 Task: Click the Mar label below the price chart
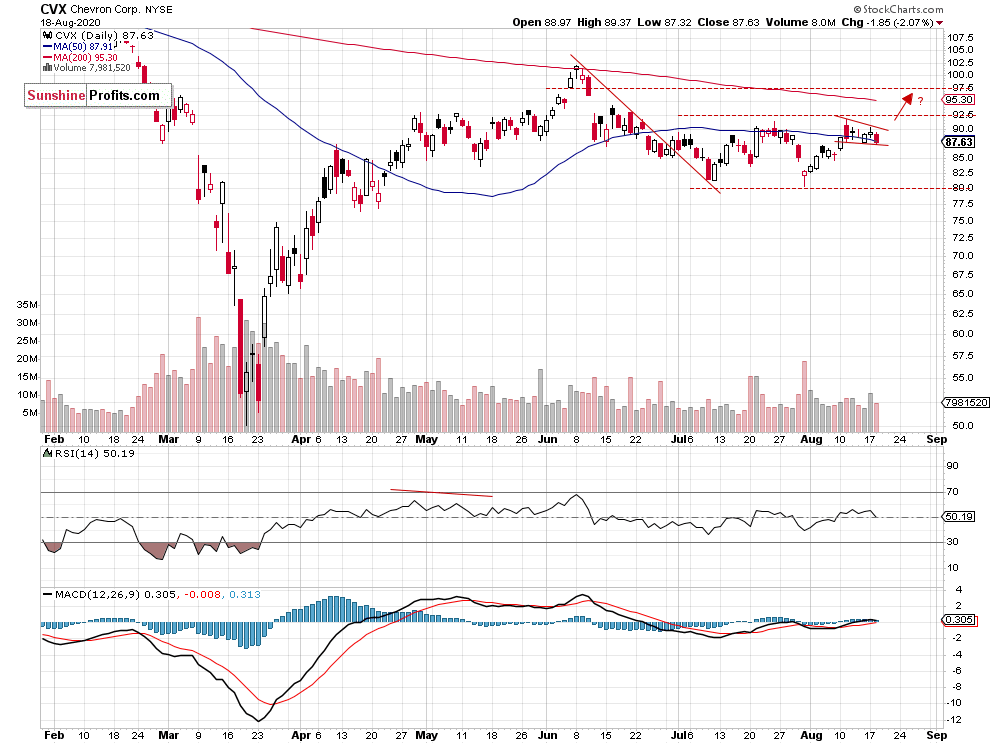(169, 440)
